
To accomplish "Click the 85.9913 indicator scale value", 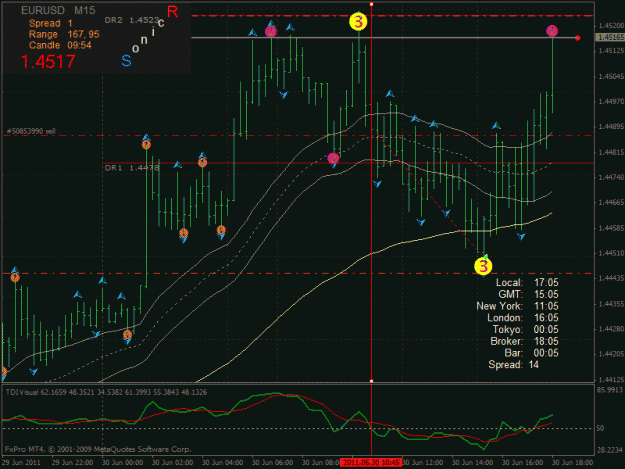I will tap(609, 390).
